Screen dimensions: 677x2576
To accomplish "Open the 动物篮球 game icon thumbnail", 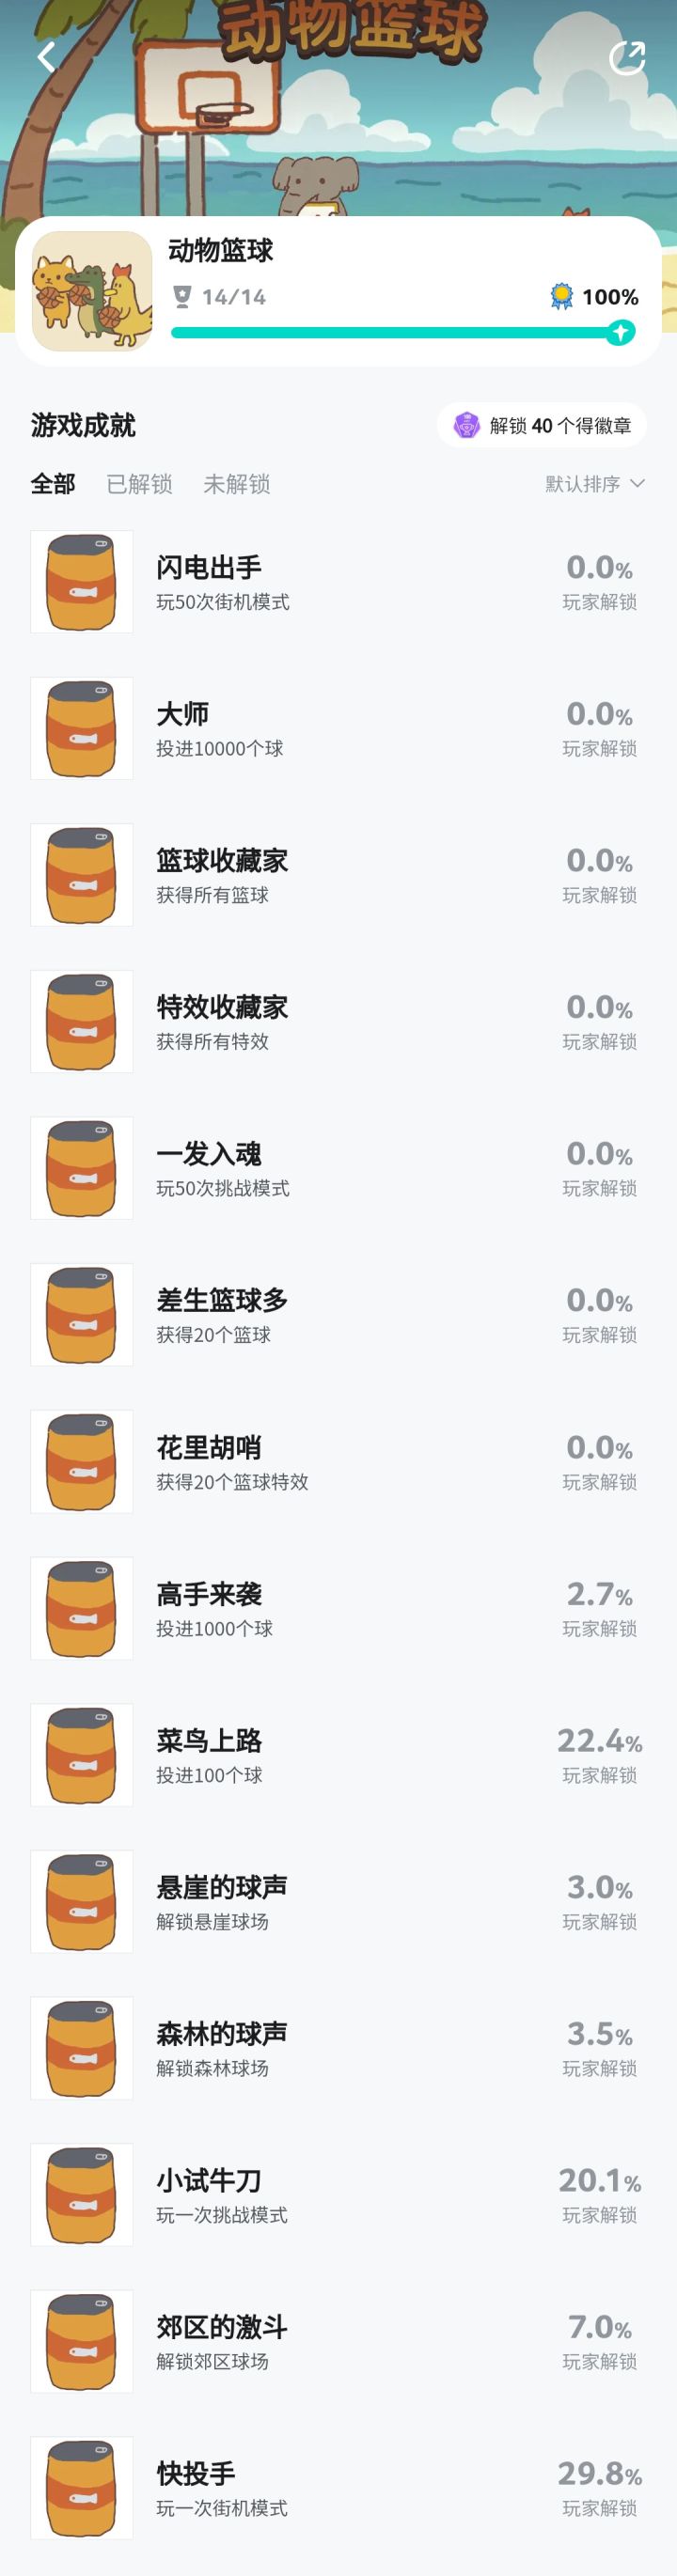I will click(x=92, y=291).
